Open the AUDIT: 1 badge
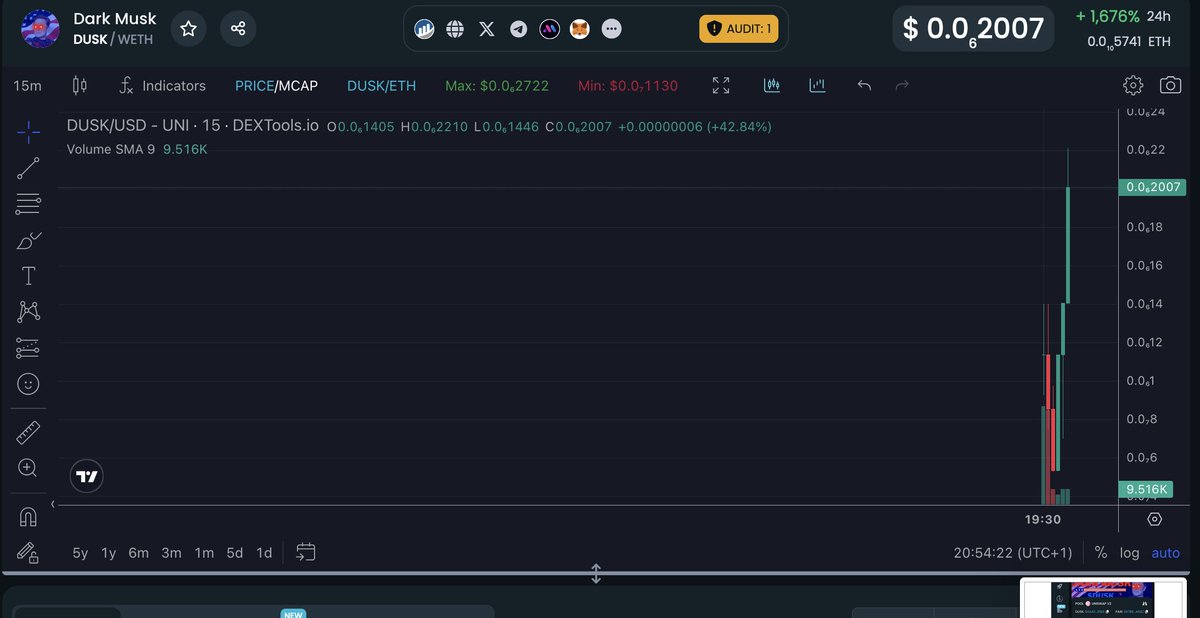Viewport: 1200px width, 618px height. (738, 29)
